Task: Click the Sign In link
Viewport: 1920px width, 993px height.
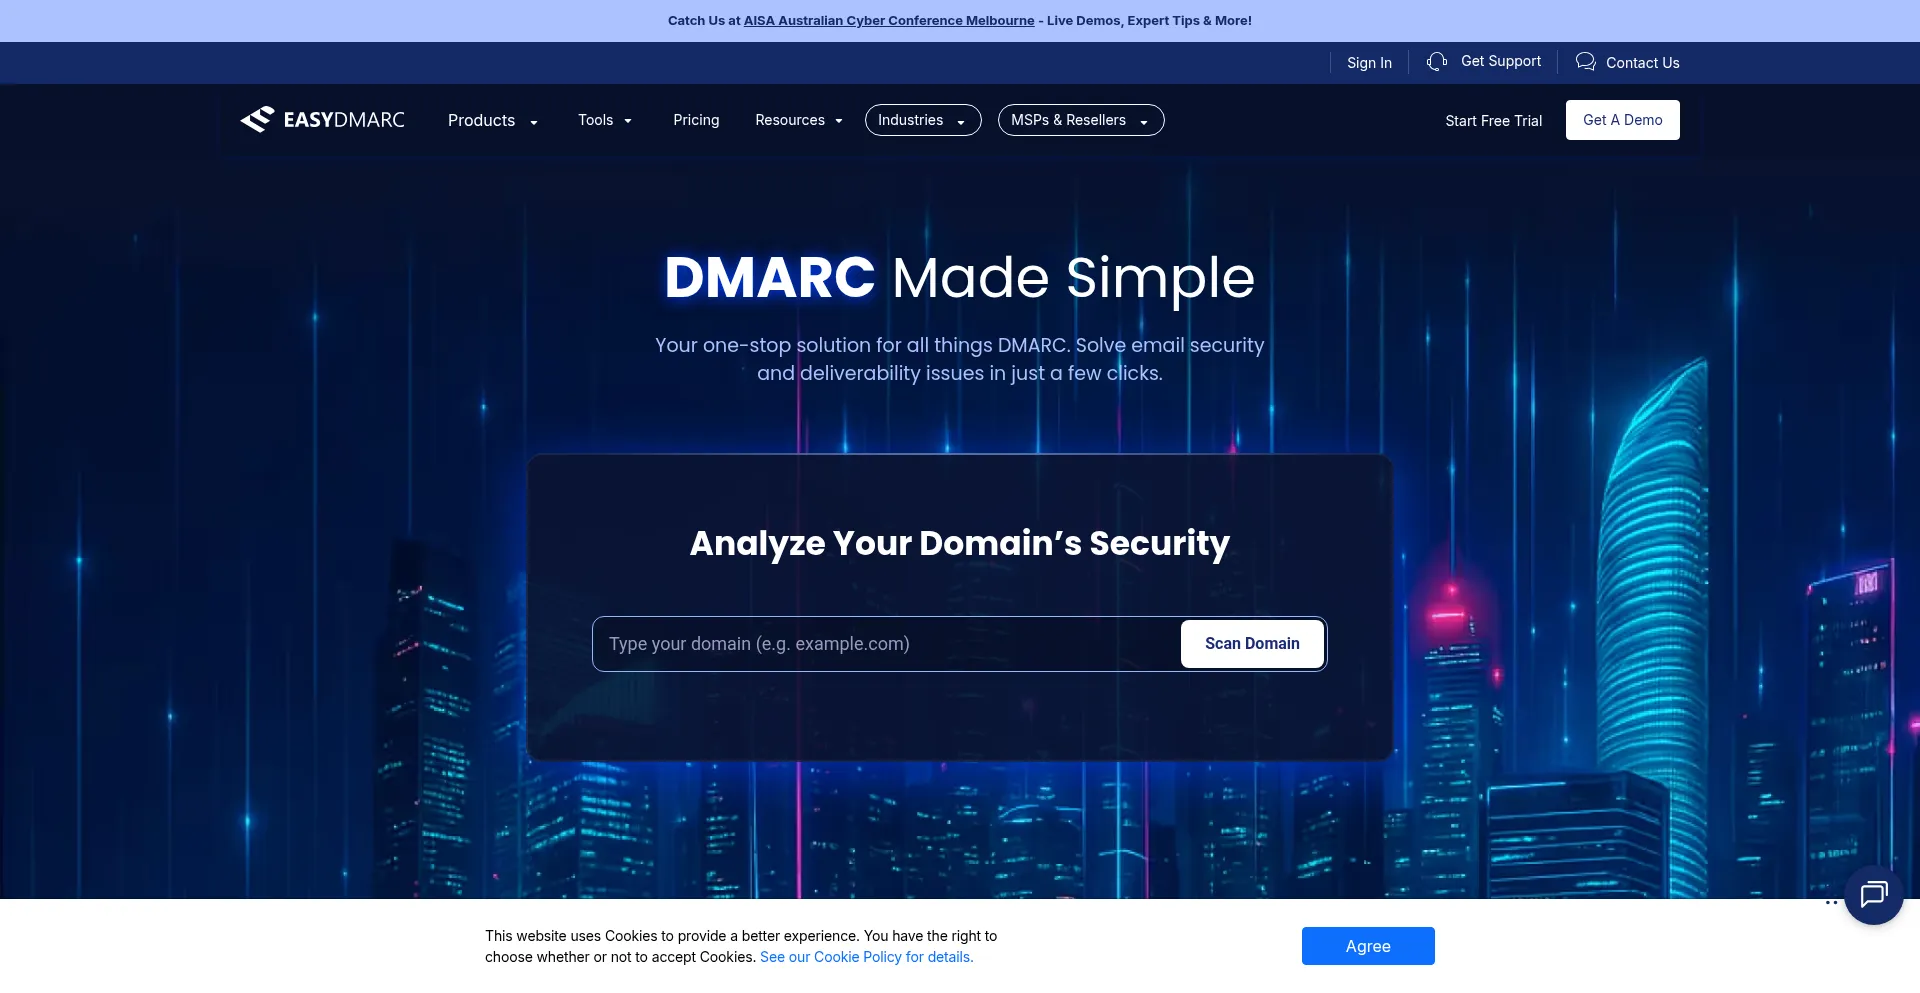Action: coord(1368,63)
